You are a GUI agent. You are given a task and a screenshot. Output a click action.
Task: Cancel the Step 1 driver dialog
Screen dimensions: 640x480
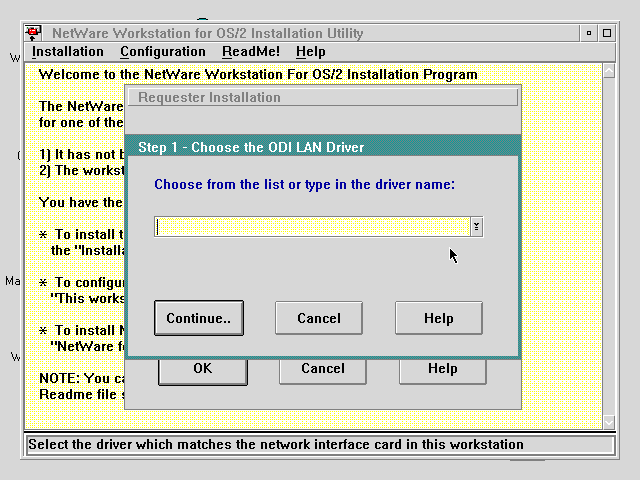click(x=319, y=318)
